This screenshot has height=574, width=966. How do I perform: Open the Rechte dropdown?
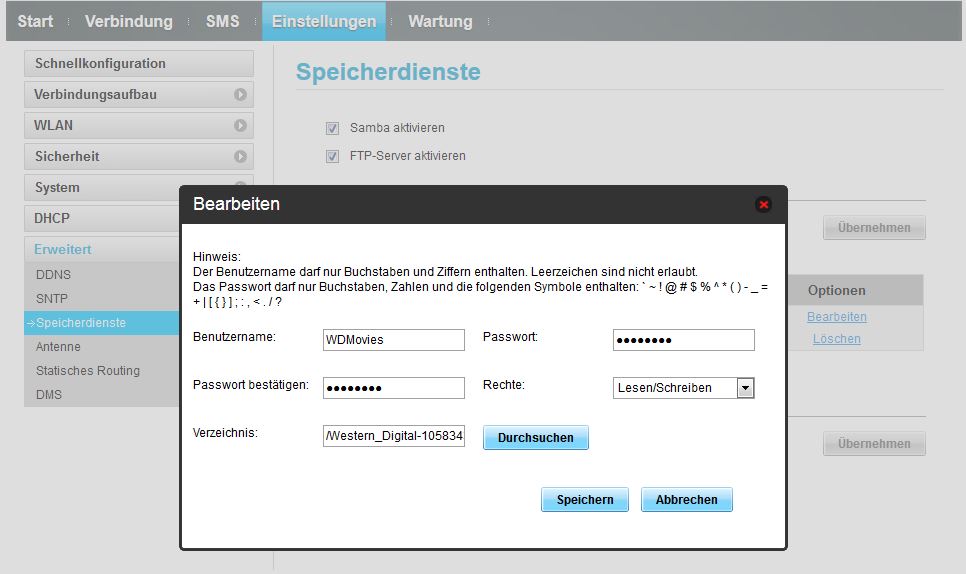pos(744,388)
